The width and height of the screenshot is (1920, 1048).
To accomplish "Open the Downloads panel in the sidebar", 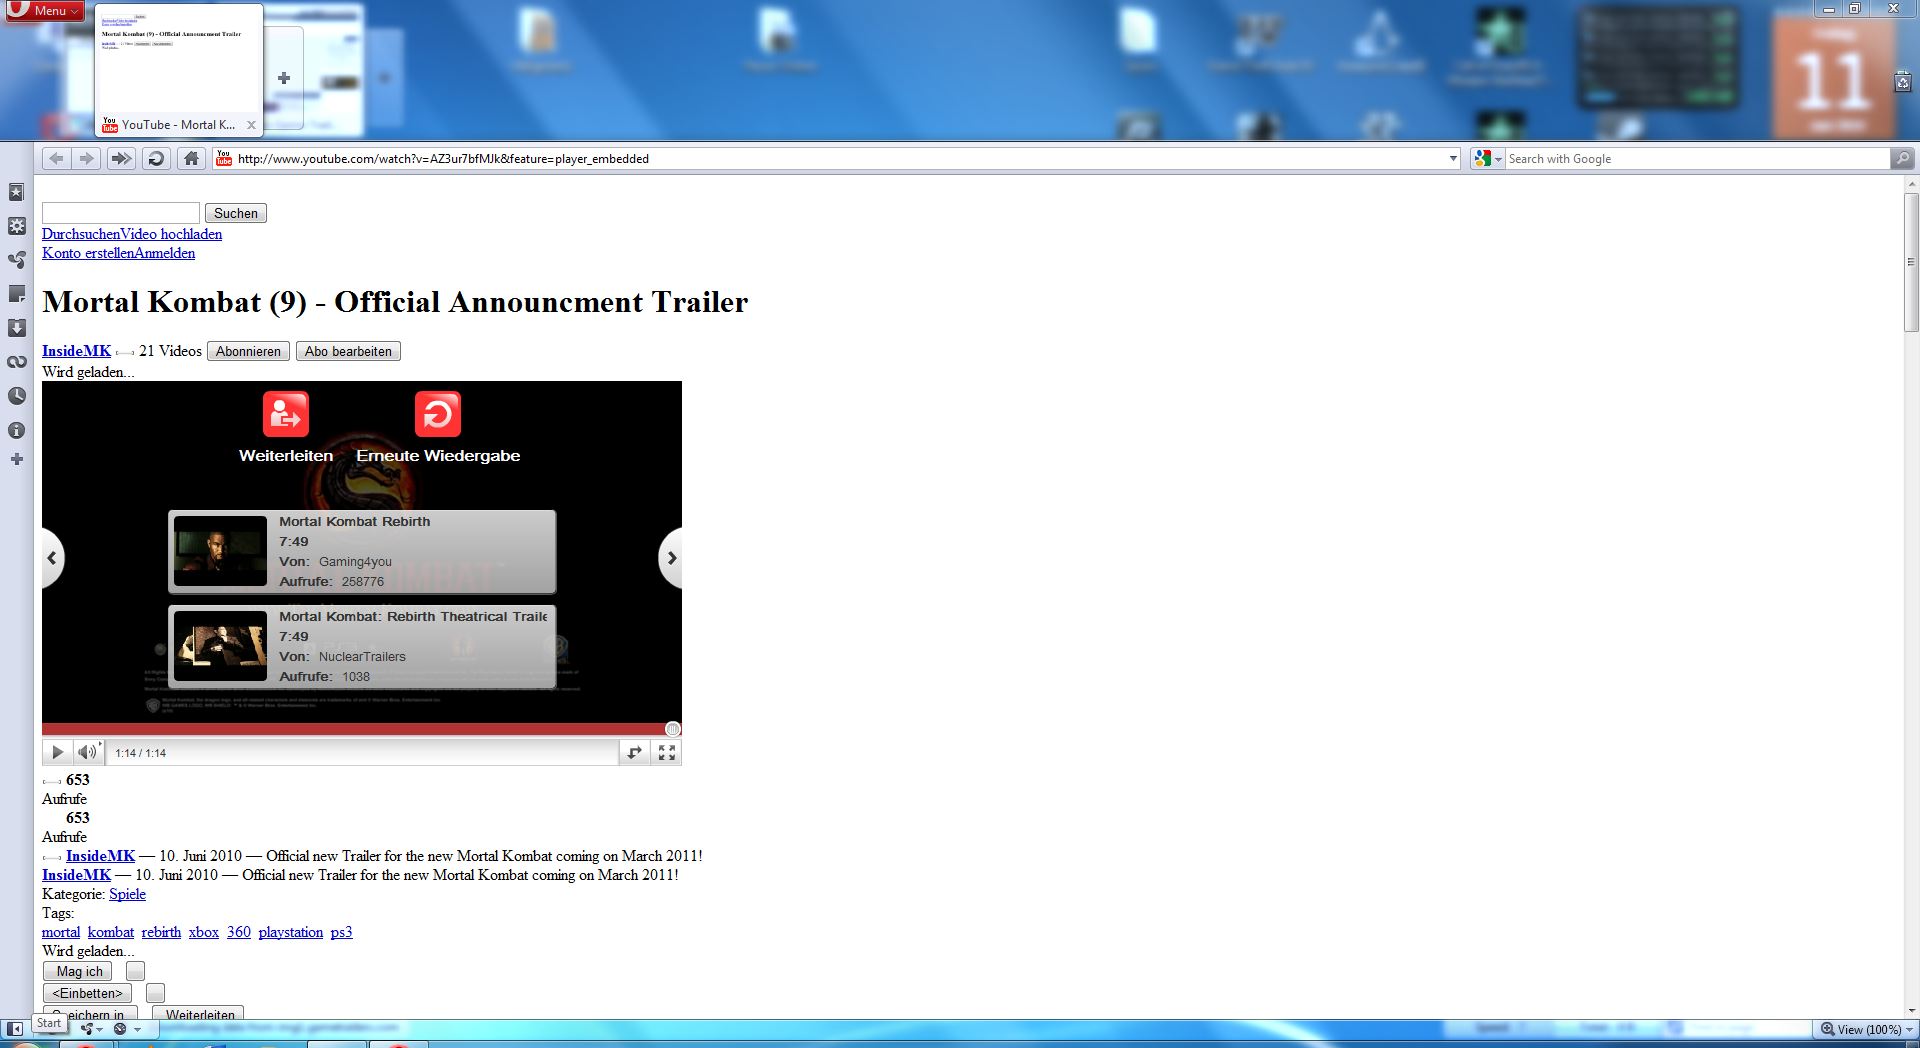I will click(16, 328).
